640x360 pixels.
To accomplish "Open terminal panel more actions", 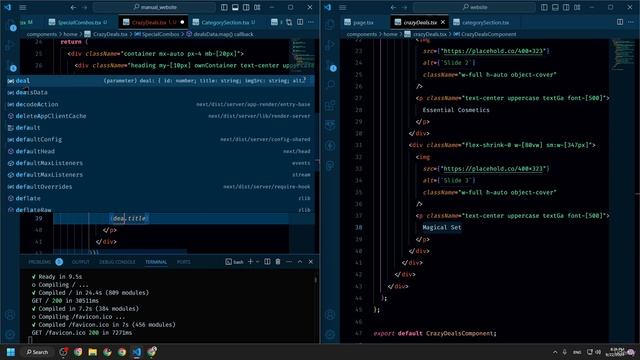I will tap(289, 262).
